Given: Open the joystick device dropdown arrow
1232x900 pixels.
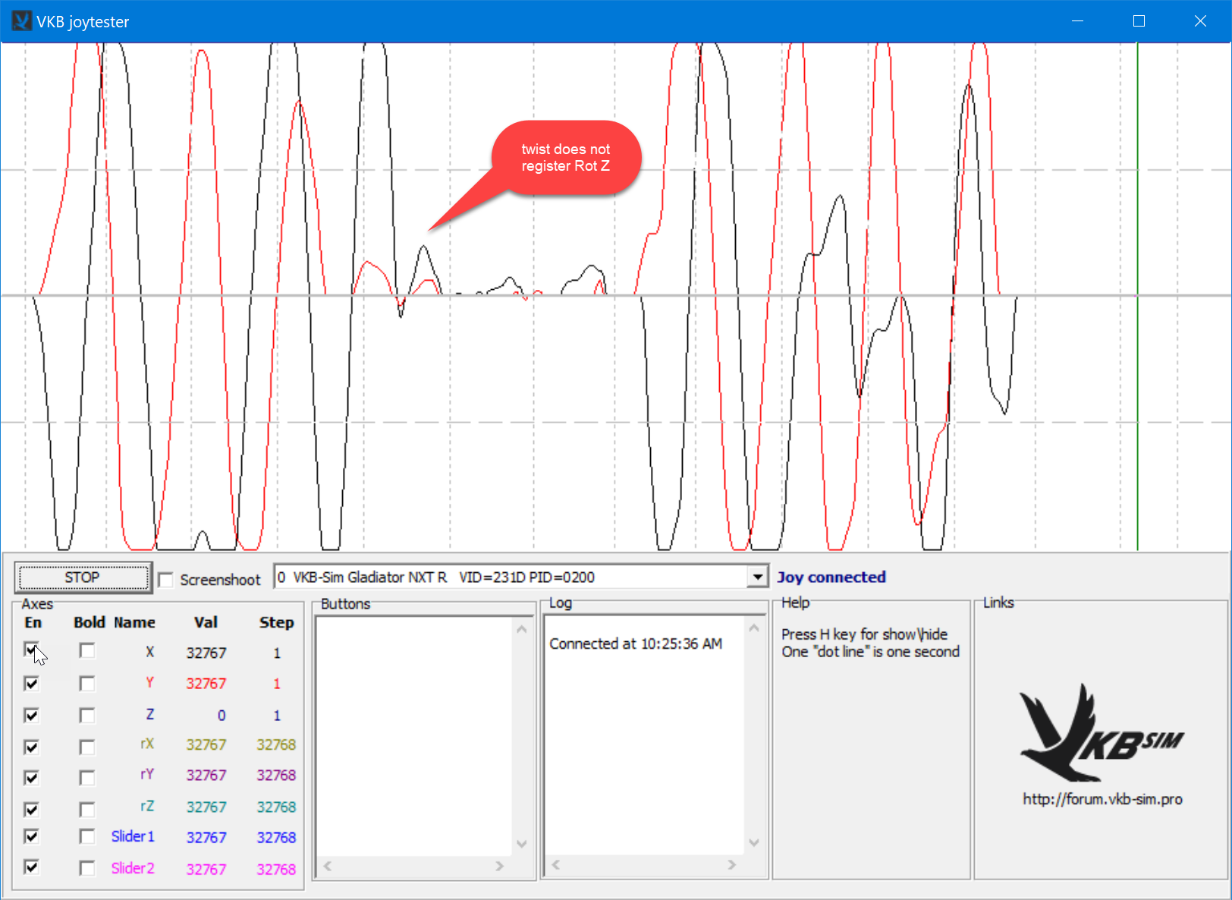Looking at the screenshot, I should click(x=756, y=577).
